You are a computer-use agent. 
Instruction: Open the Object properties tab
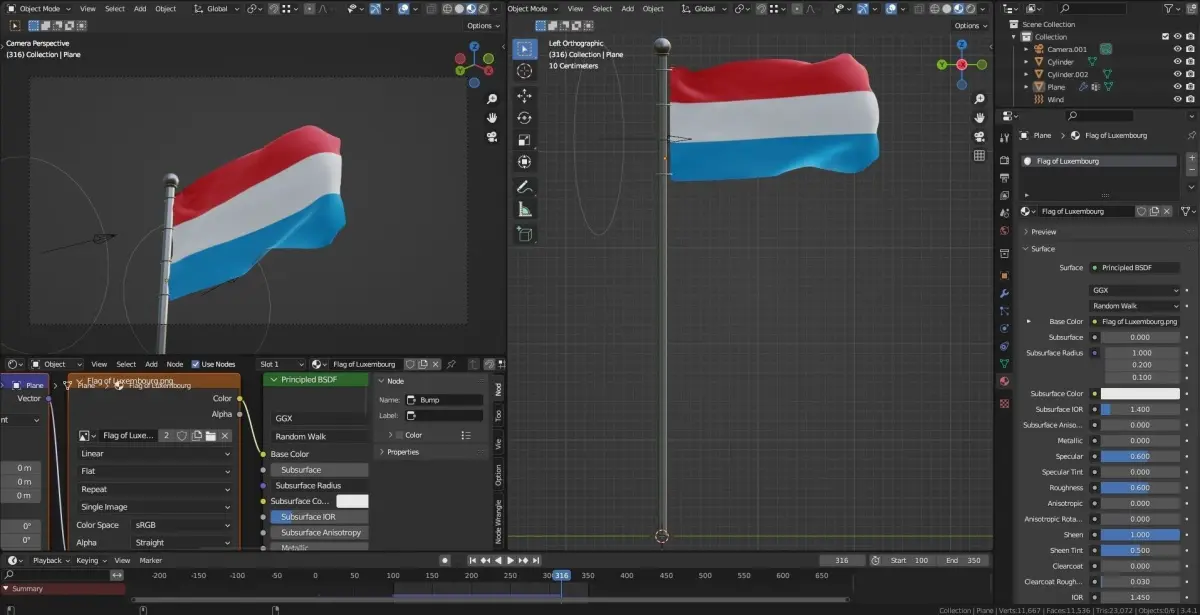[x=1004, y=275]
